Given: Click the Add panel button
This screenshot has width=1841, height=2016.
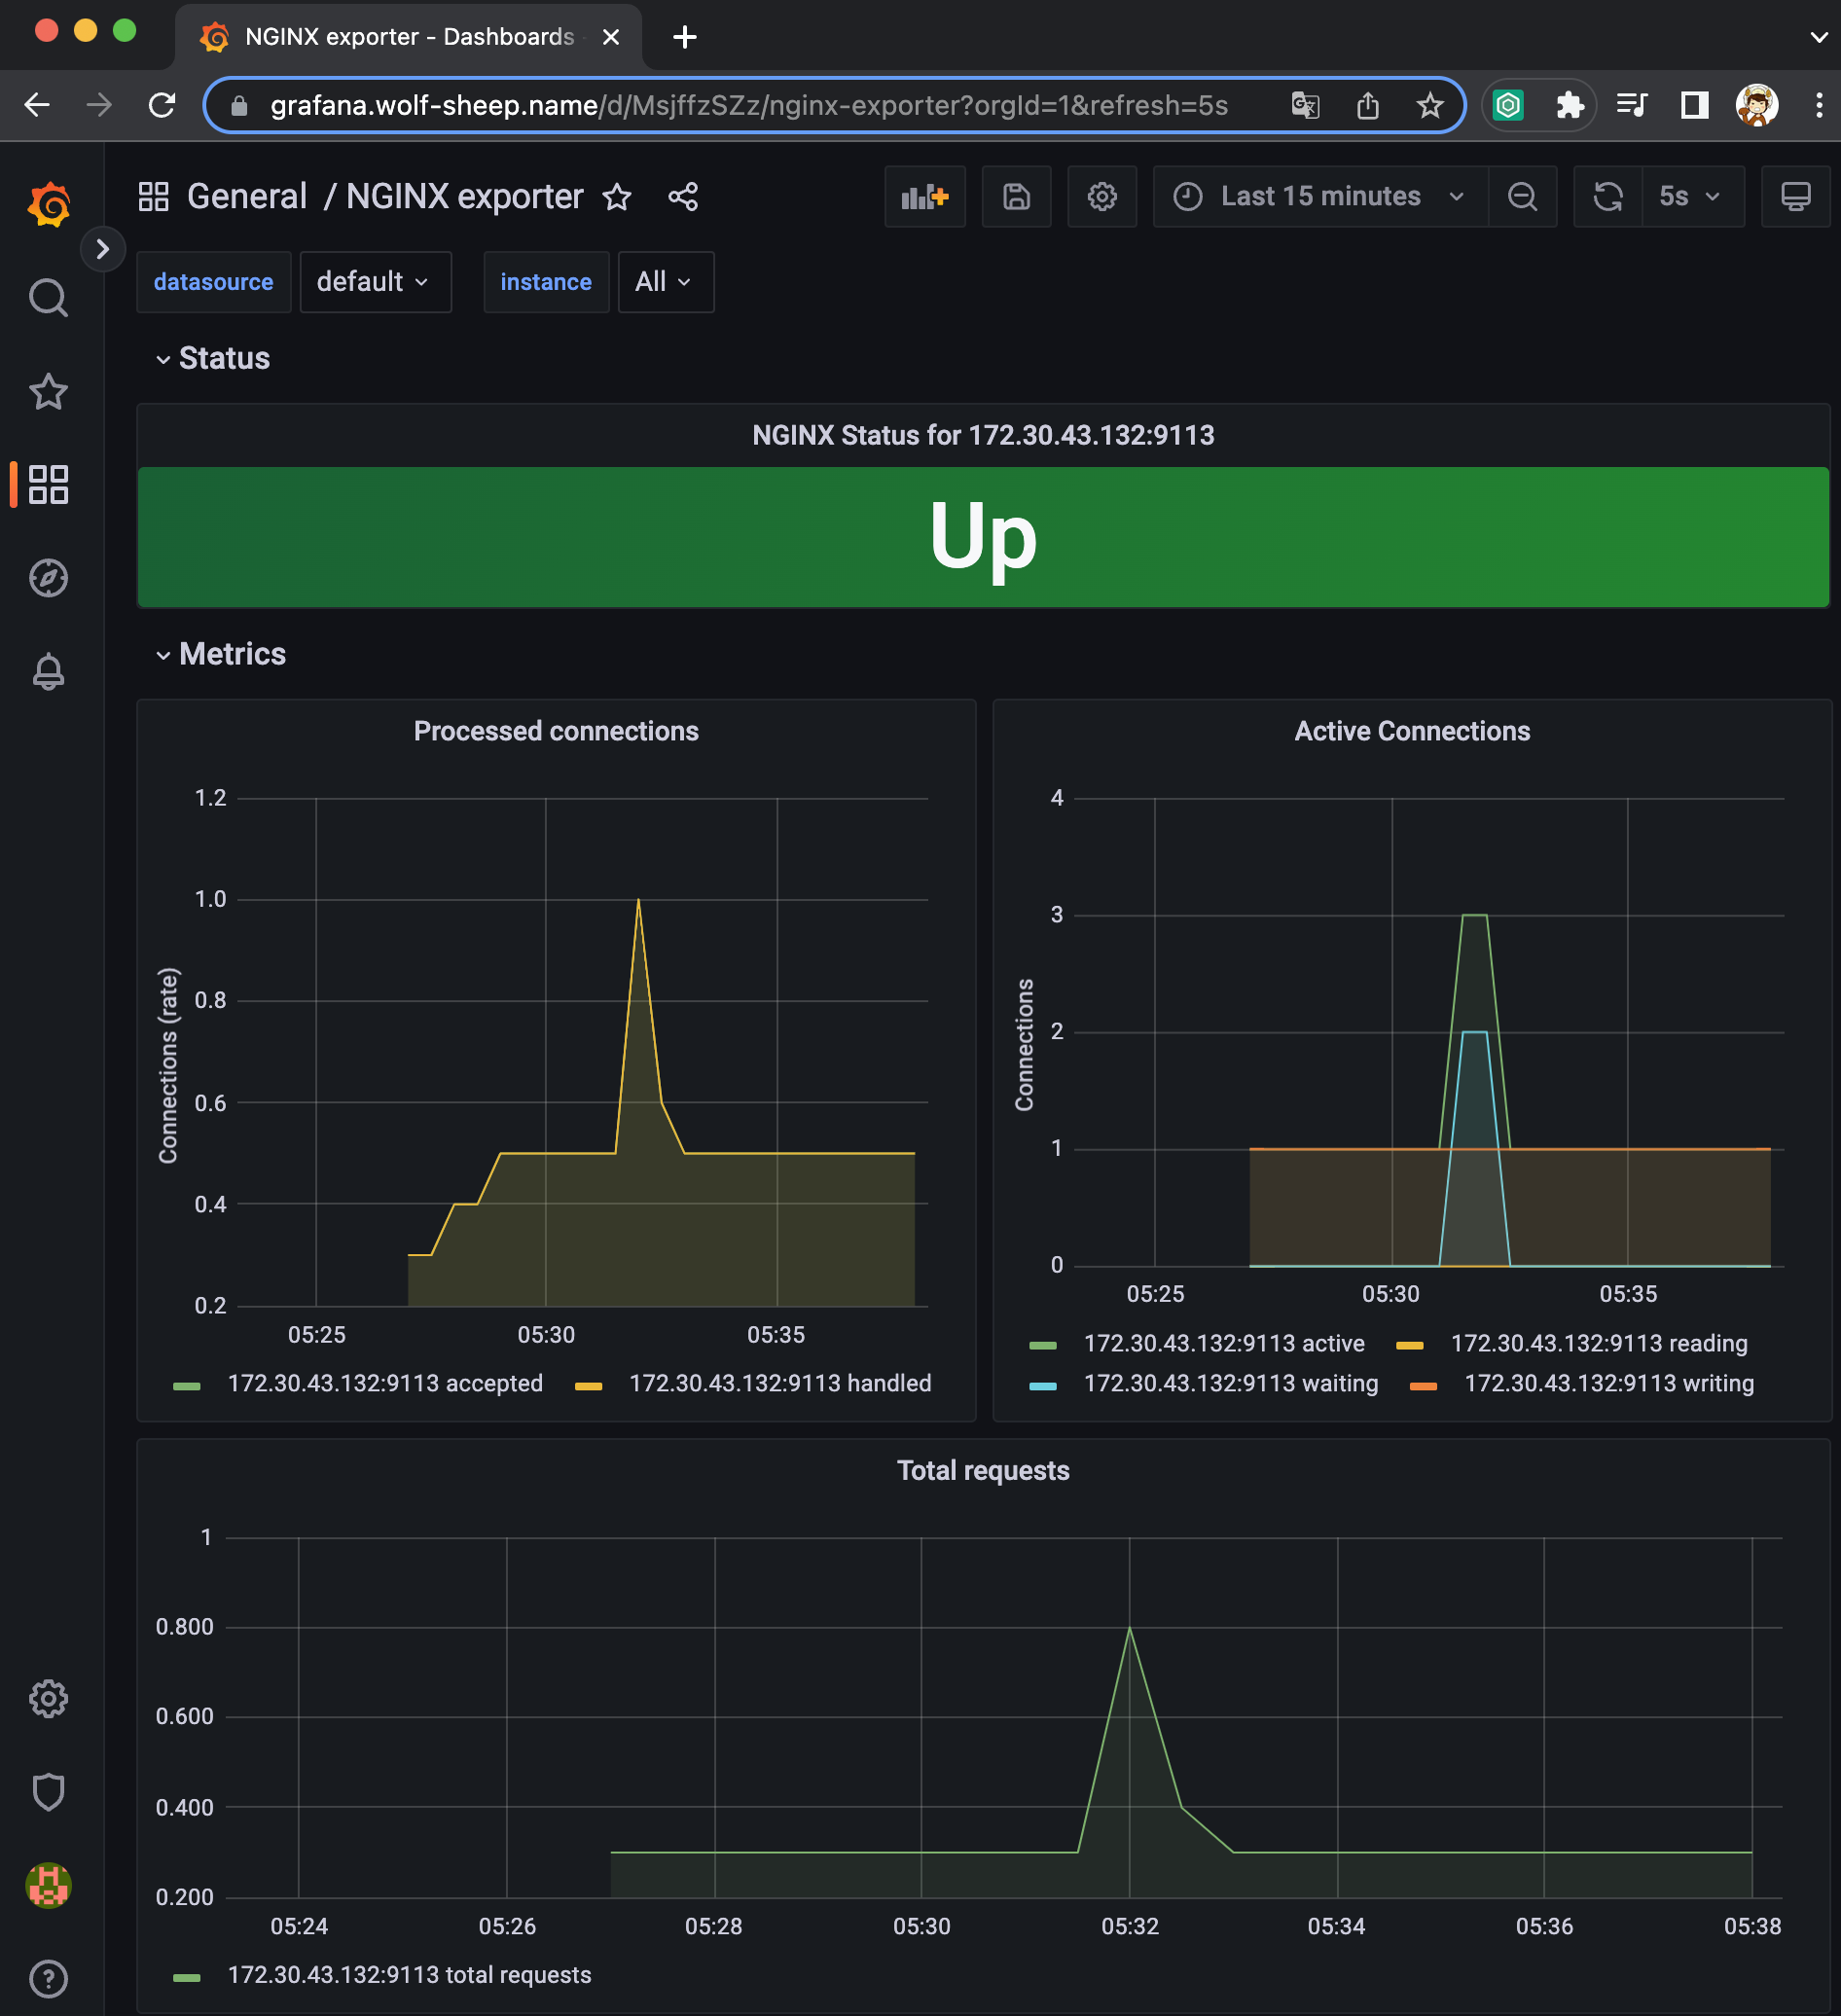Looking at the screenshot, I should pyautogui.click(x=925, y=196).
